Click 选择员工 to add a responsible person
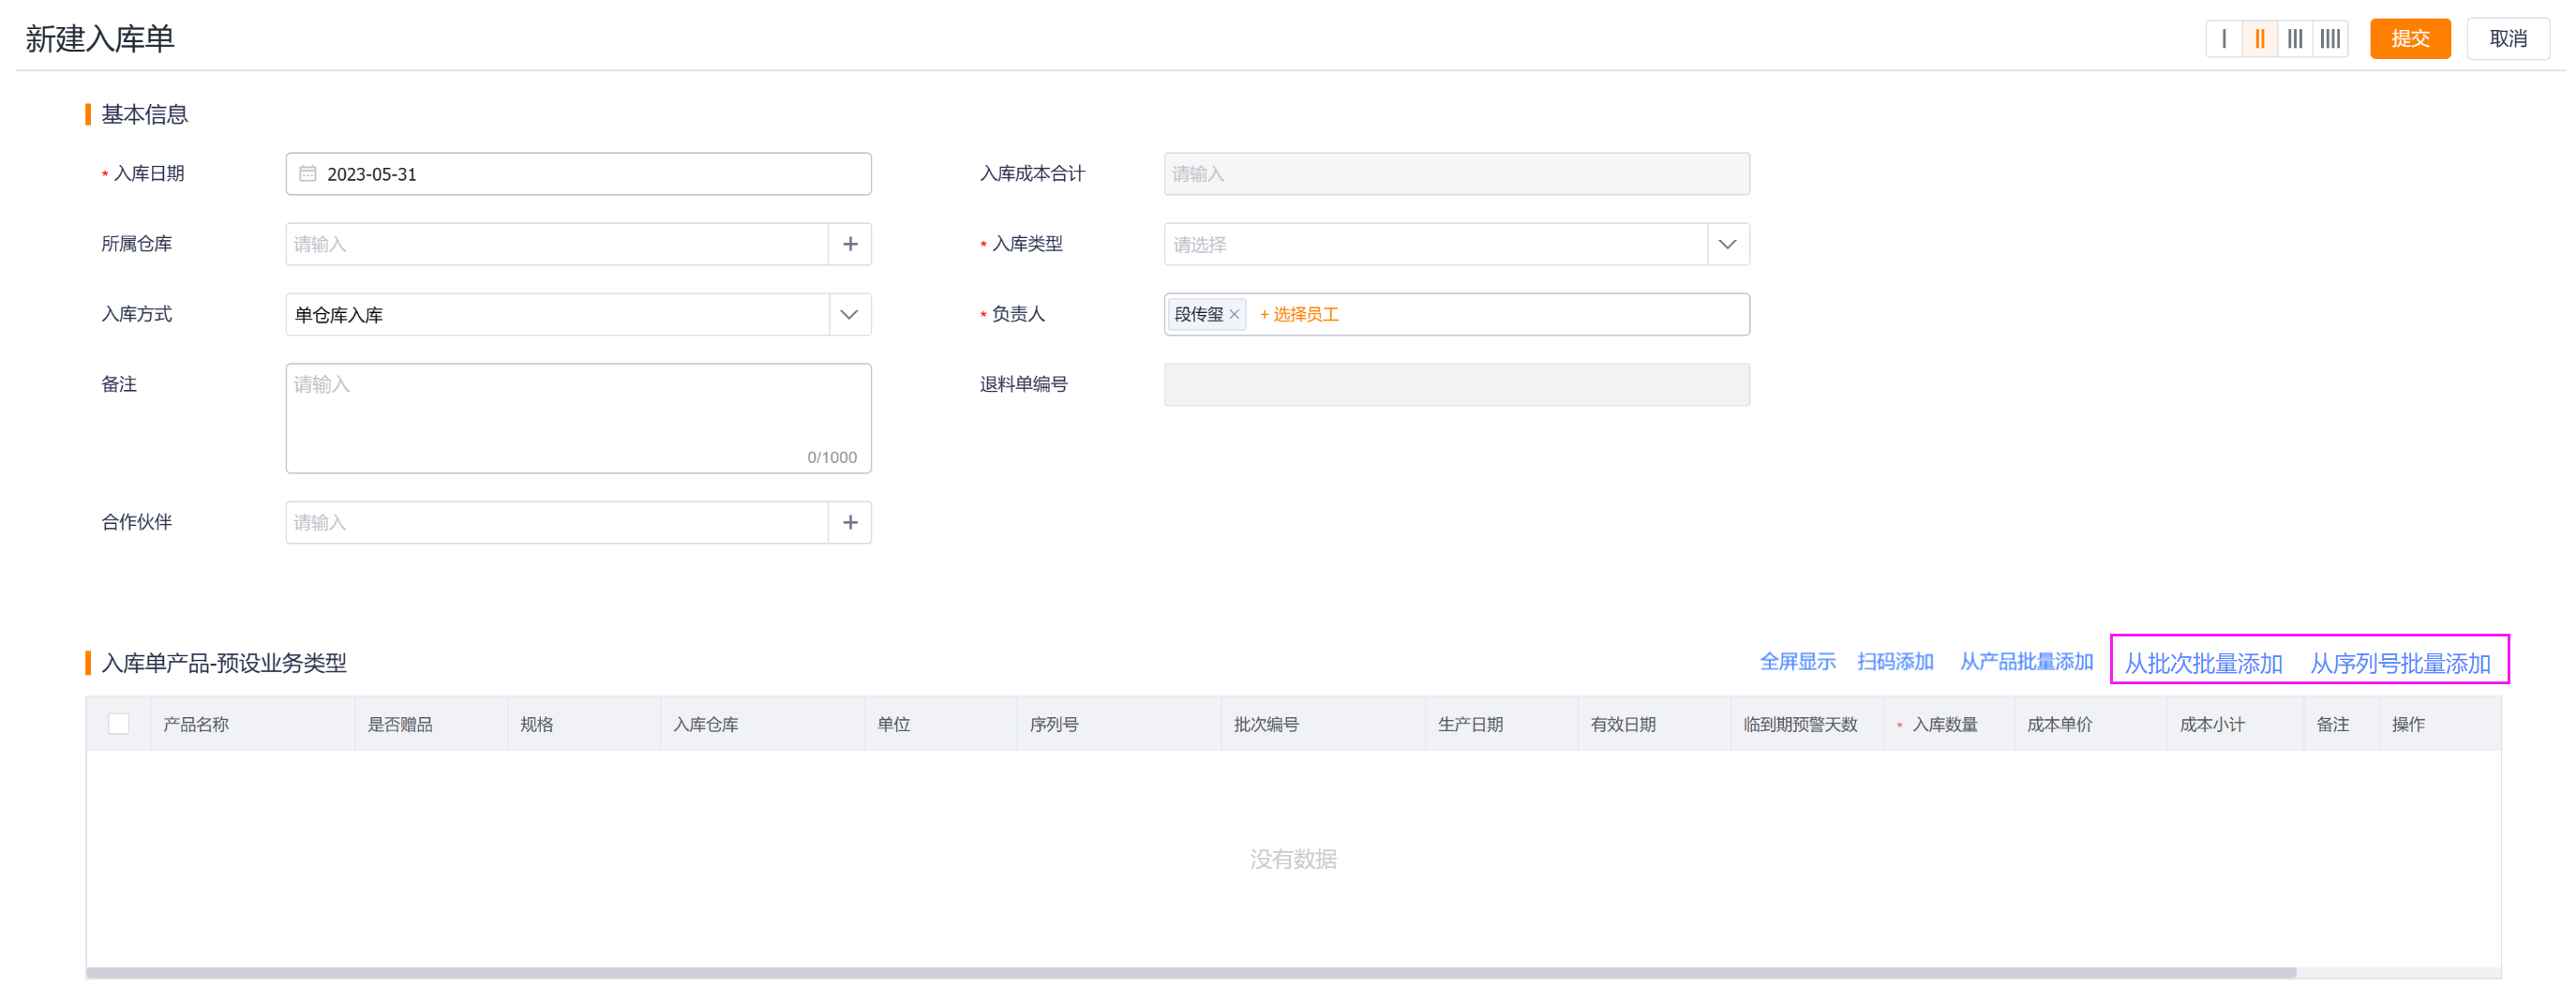The width and height of the screenshot is (2576, 988). [1300, 314]
